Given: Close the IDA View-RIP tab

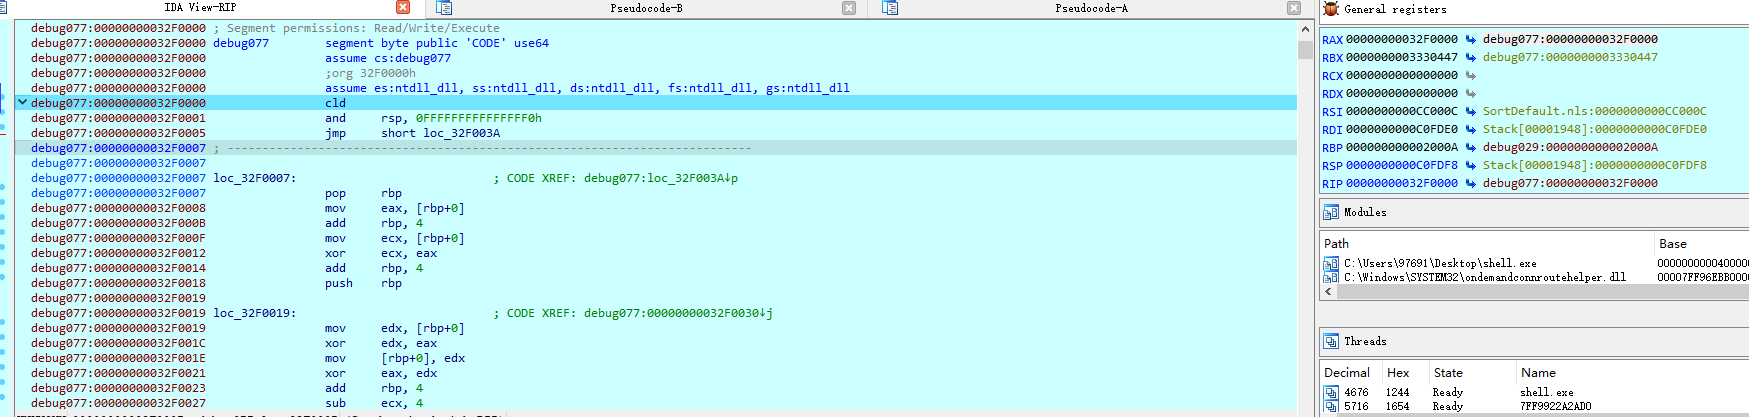Looking at the screenshot, I should 403,8.
